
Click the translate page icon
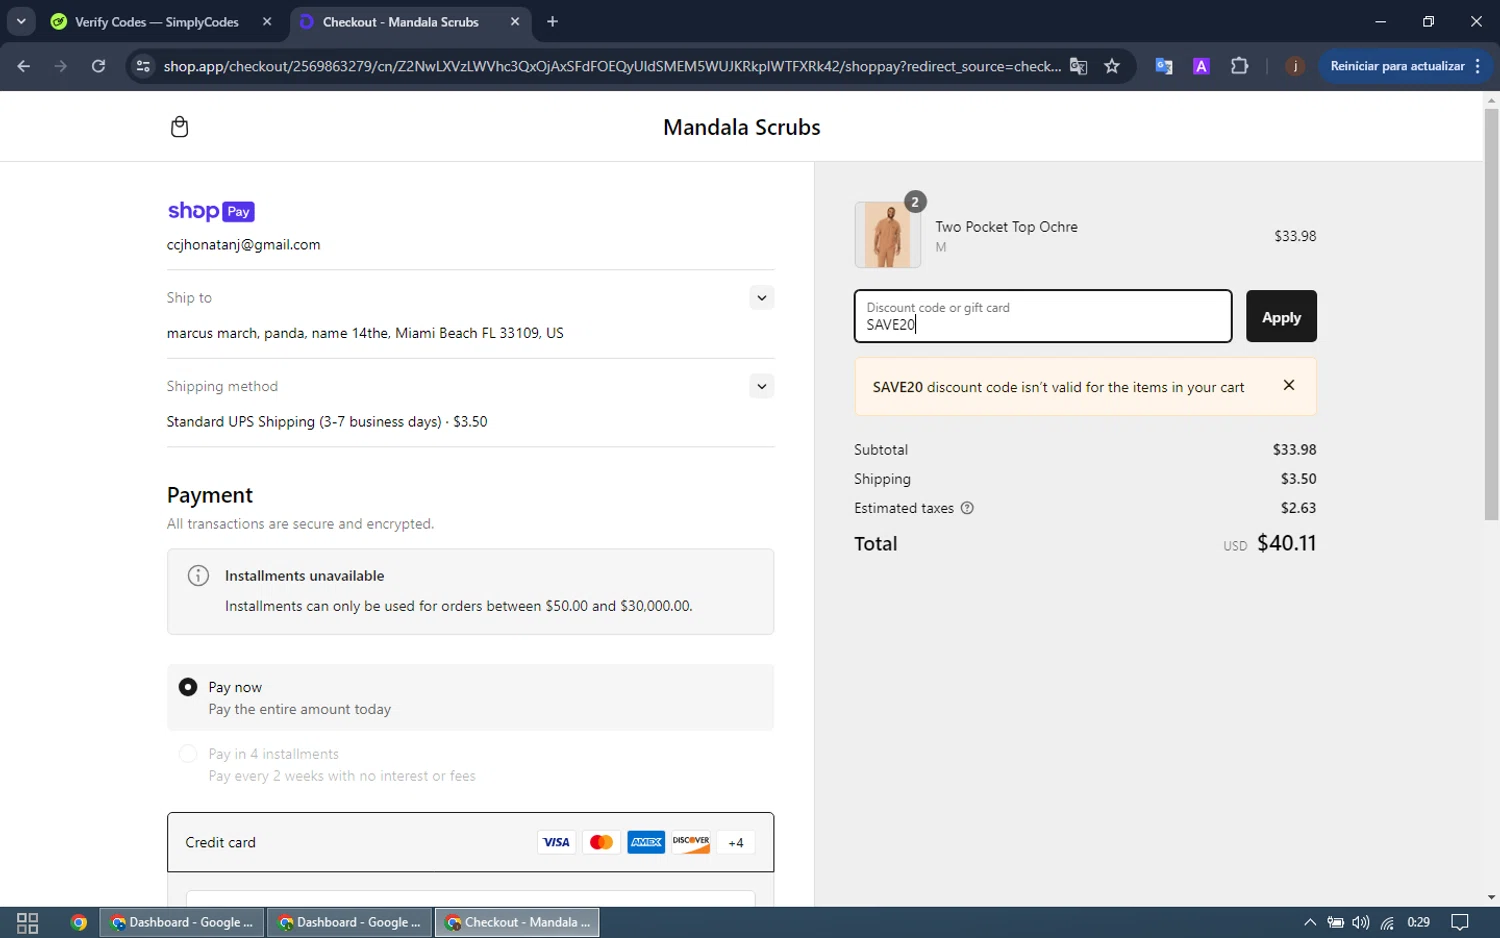1078,66
